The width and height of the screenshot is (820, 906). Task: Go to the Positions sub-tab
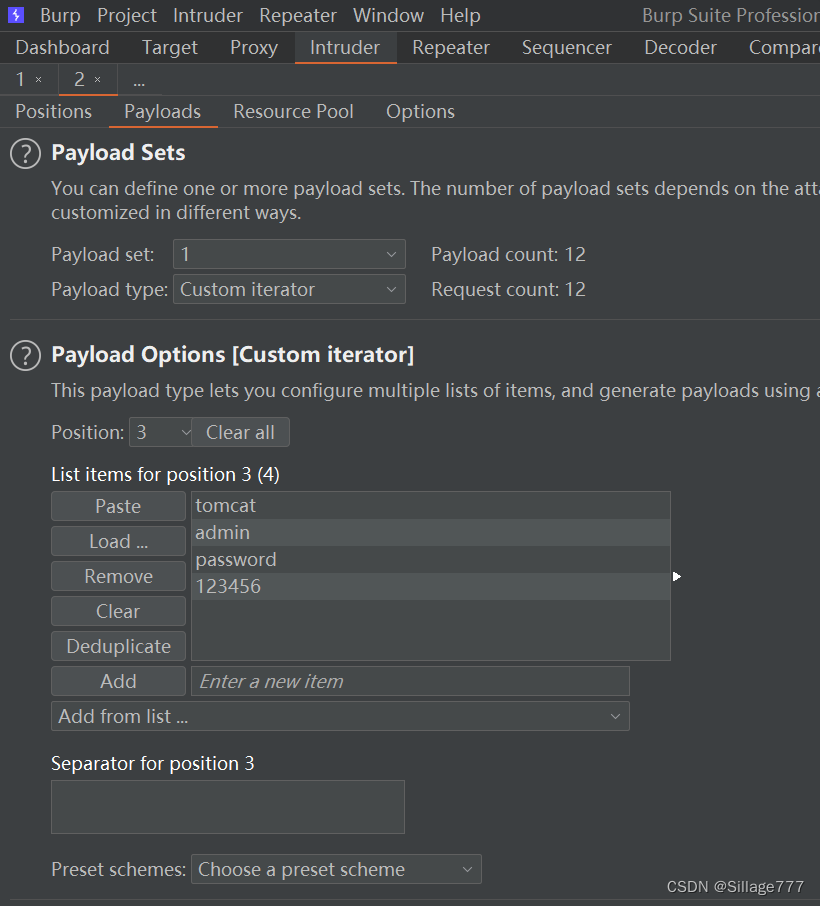point(54,112)
